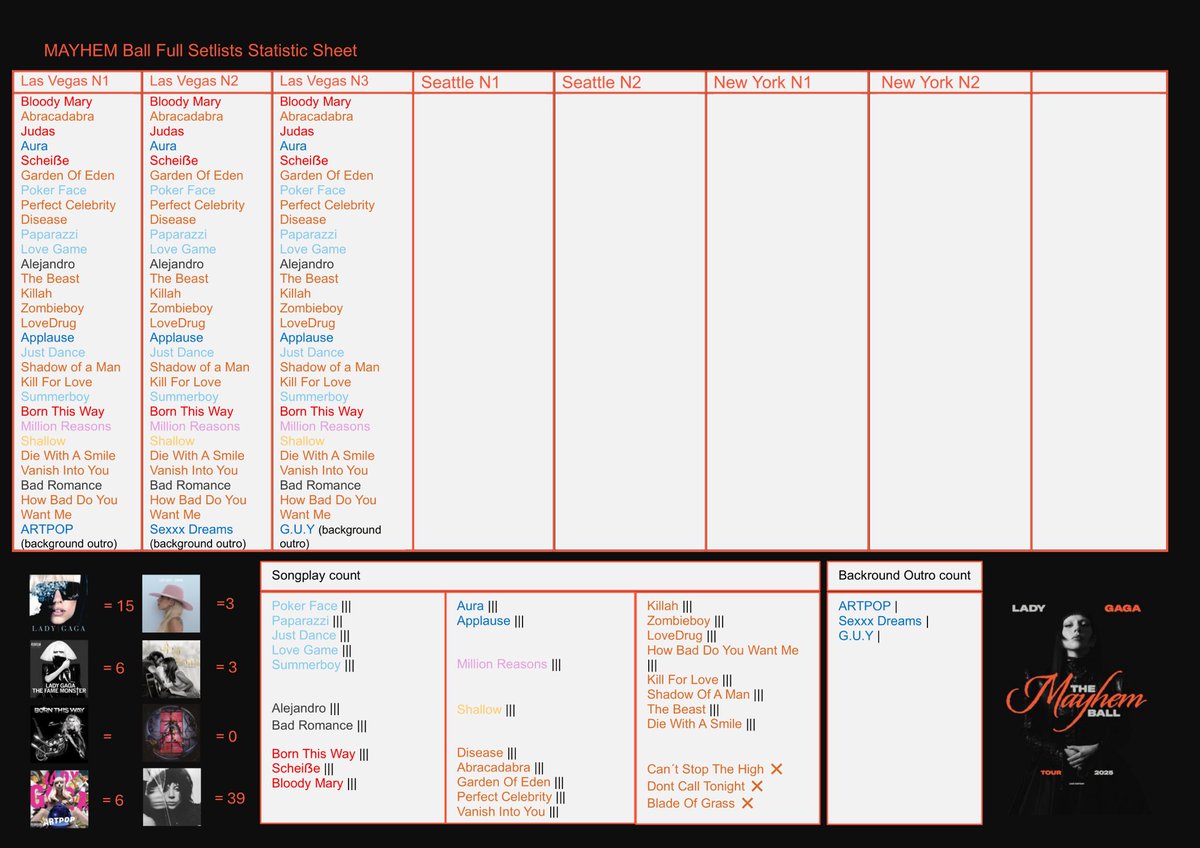Screen dimensions: 1200x848
Task: Click the X beside Can't Stop The High
Action: 776,769
